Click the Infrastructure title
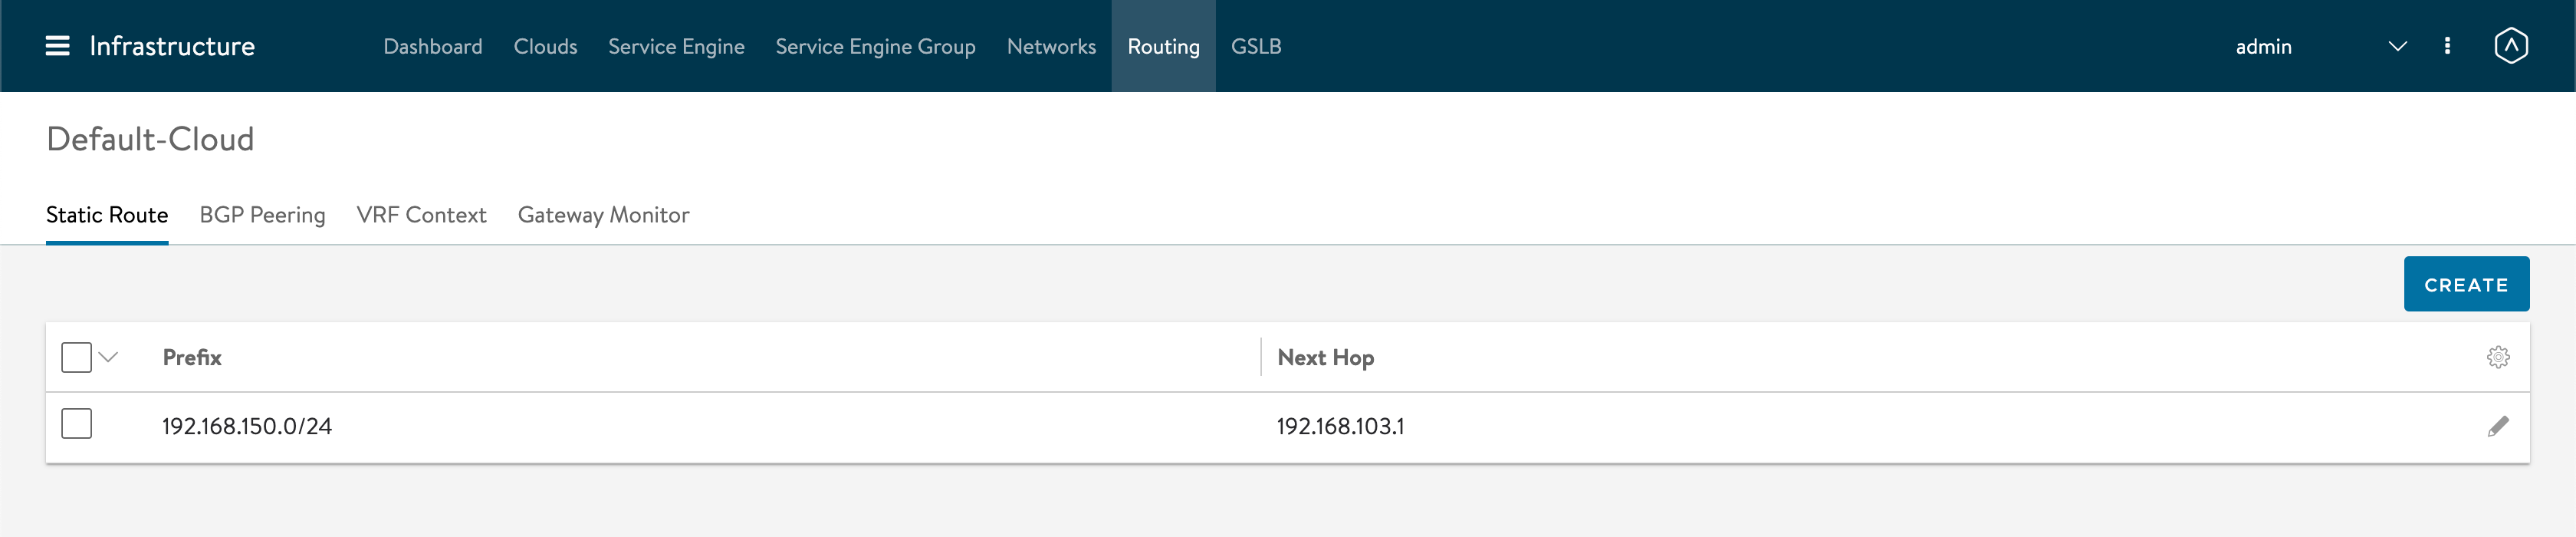Viewport: 2576px width, 537px height. [172, 46]
